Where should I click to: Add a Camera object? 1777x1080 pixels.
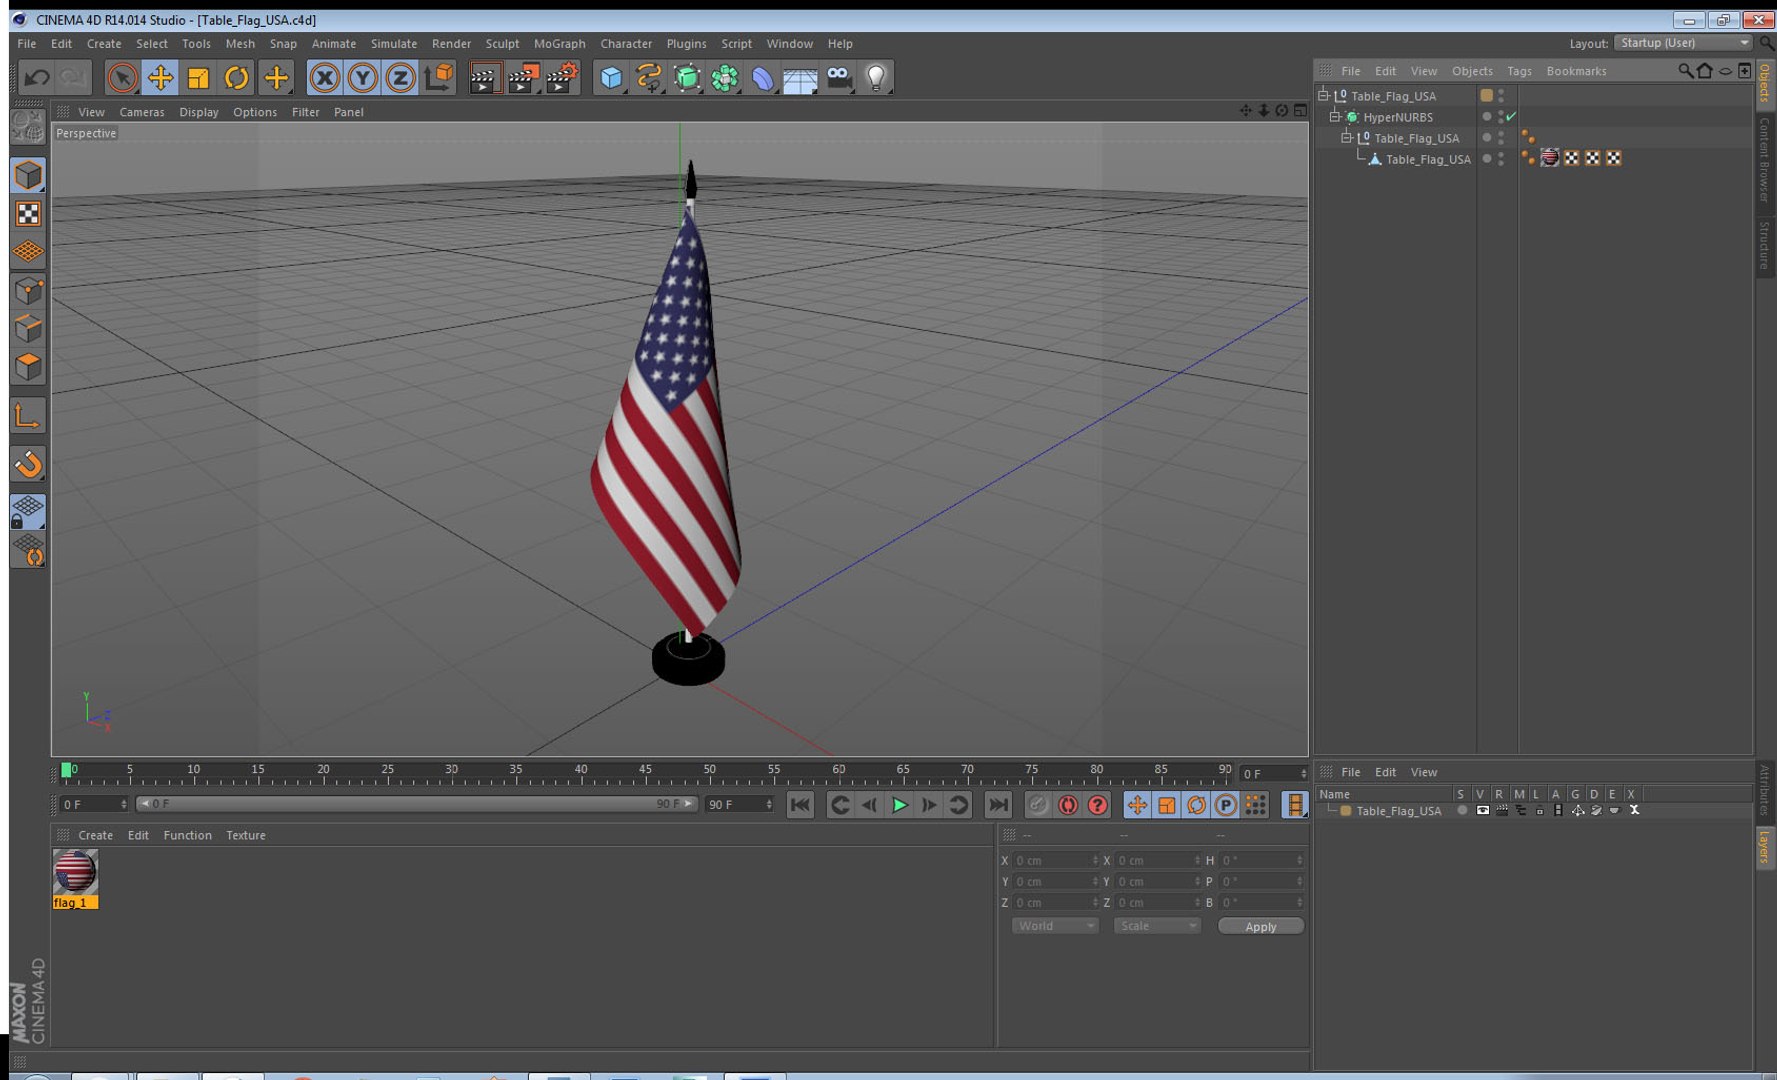point(839,78)
